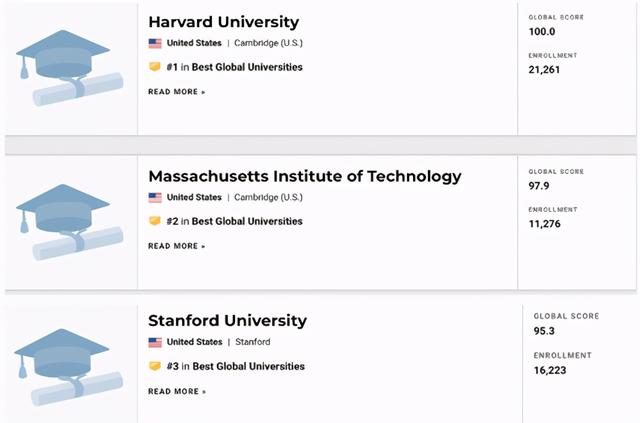Click Stanford's #3 in Best Global Universities

pos(234,366)
